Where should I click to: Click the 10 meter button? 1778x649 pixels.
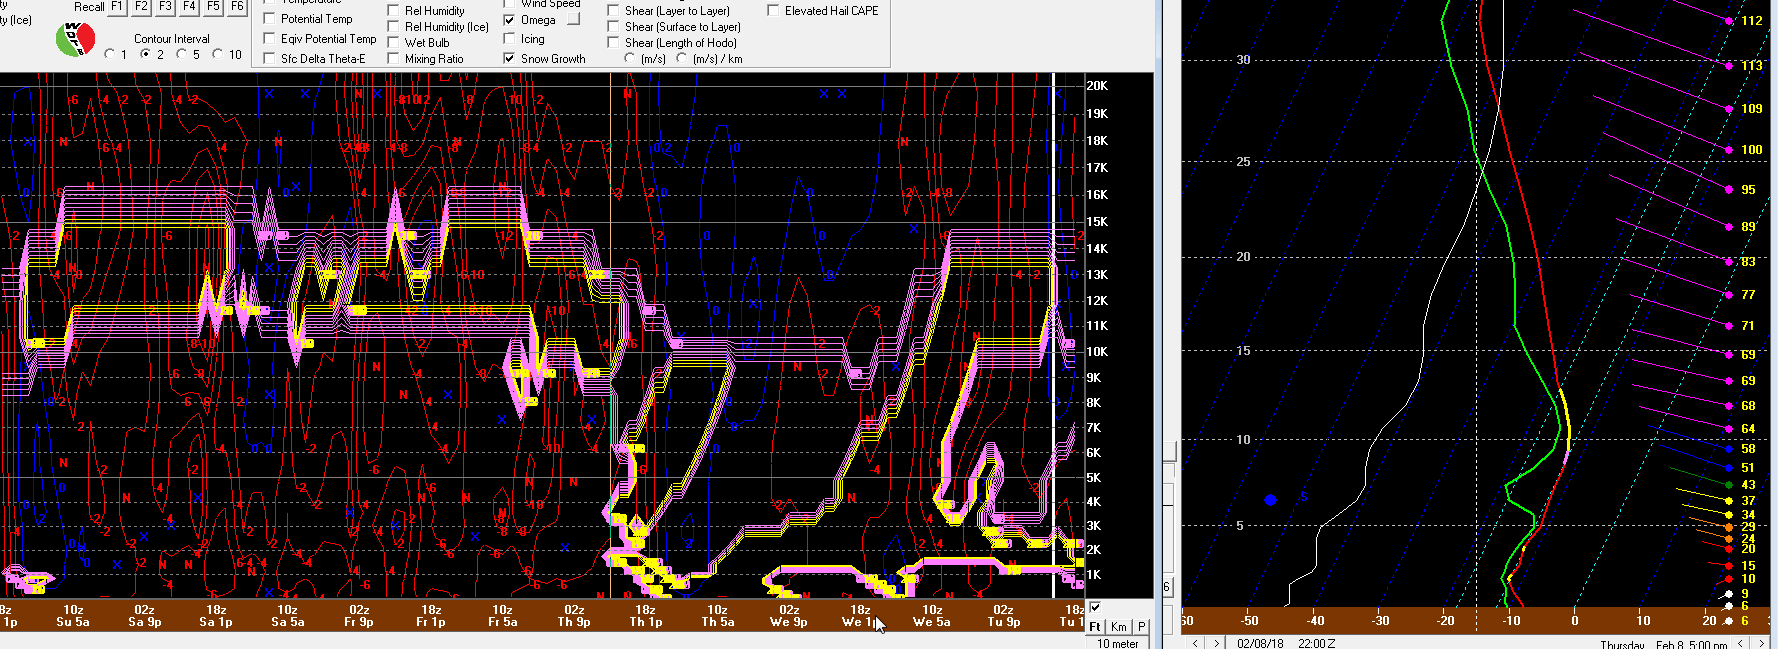(1118, 643)
